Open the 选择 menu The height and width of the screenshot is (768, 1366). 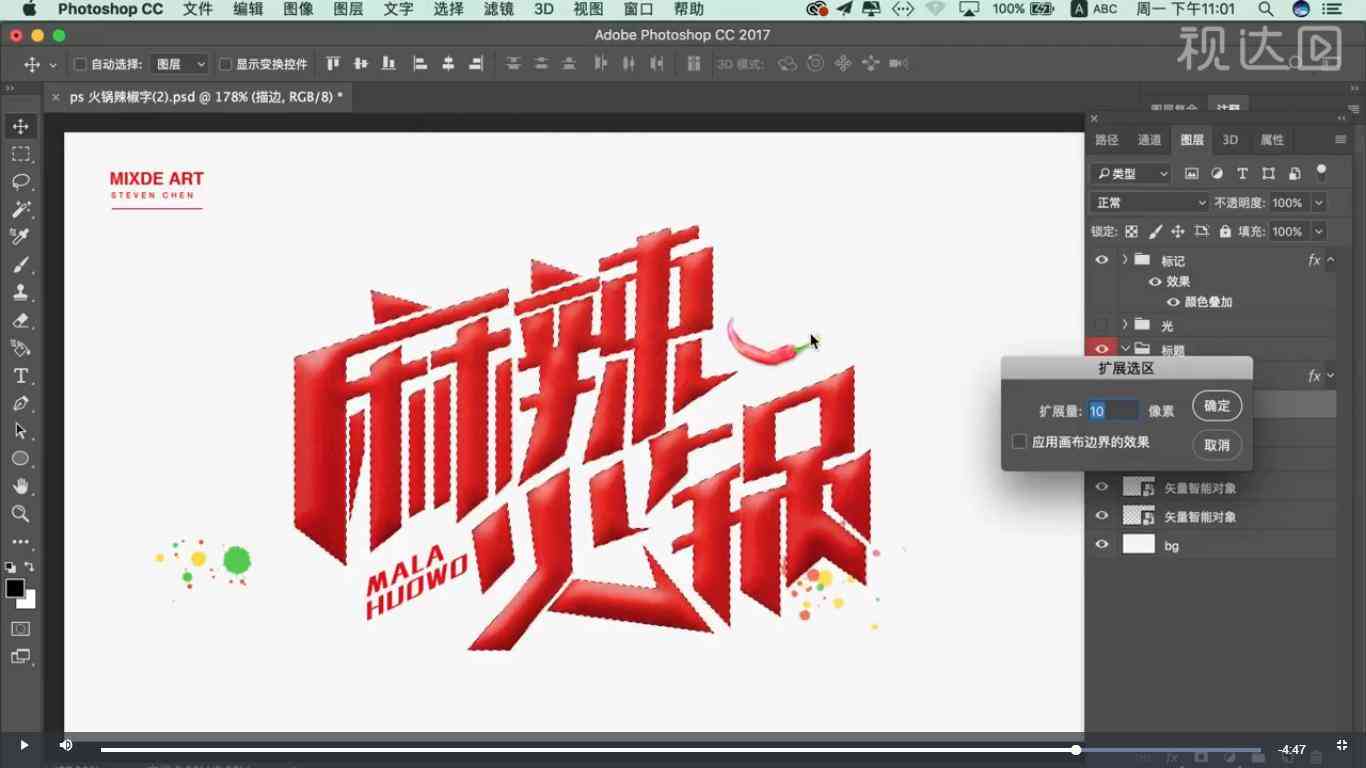(449, 9)
